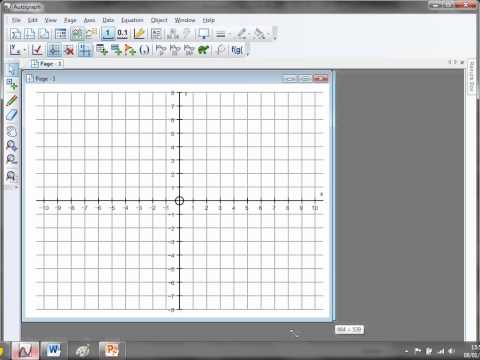Toggle Whiteboard mode button
The width and height of the screenshot is (480, 360).
point(77,34)
